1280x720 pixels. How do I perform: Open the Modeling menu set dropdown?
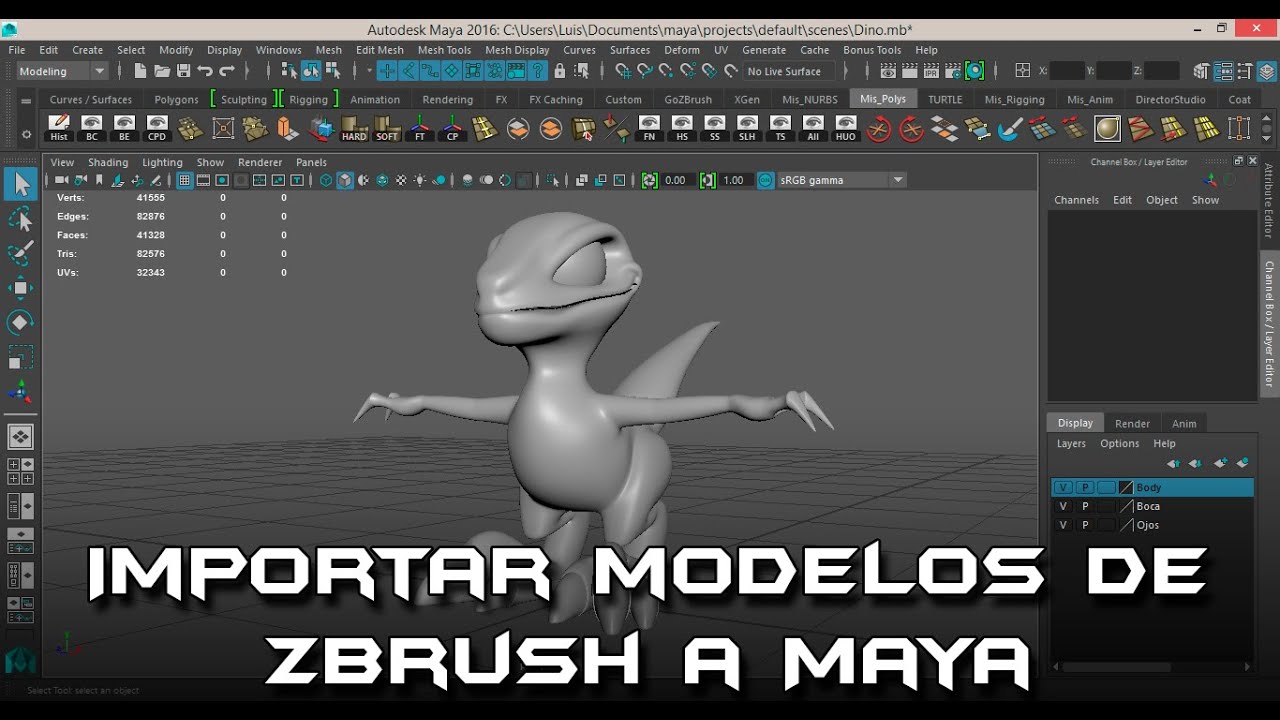coord(62,71)
